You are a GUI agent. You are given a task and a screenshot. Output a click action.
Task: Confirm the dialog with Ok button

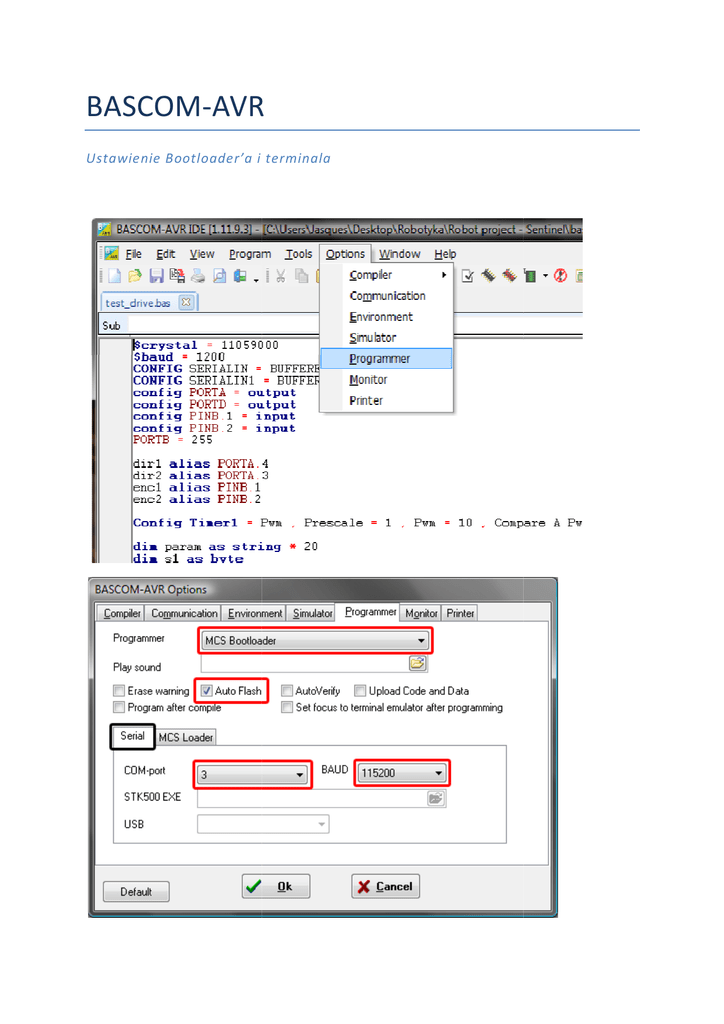point(276,886)
